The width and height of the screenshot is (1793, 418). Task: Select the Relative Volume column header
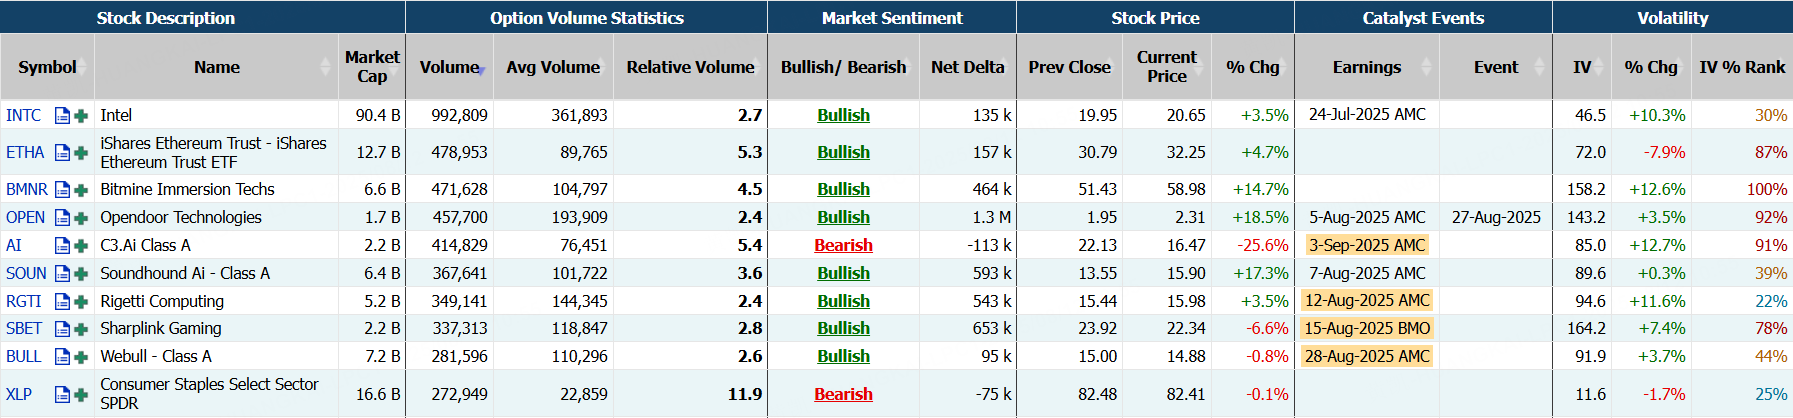(x=690, y=67)
